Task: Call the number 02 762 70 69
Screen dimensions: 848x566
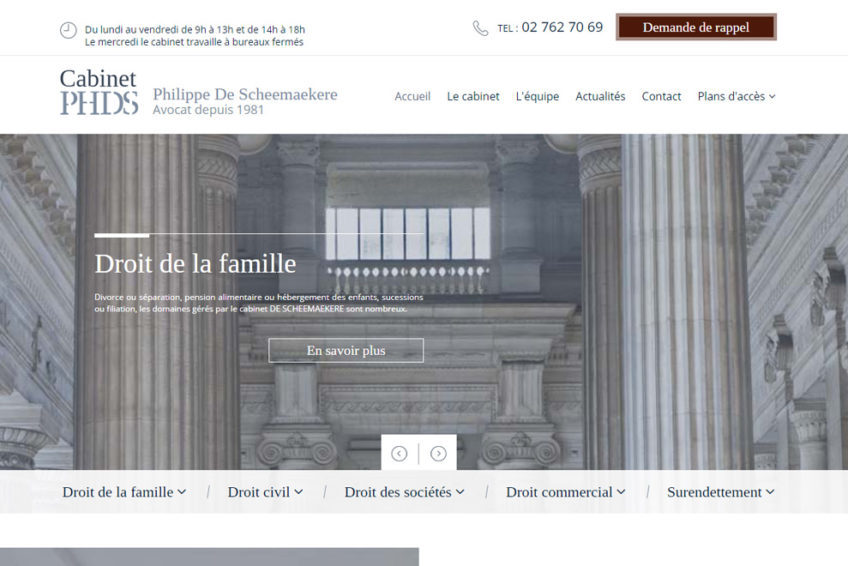Action: pyautogui.click(x=562, y=27)
